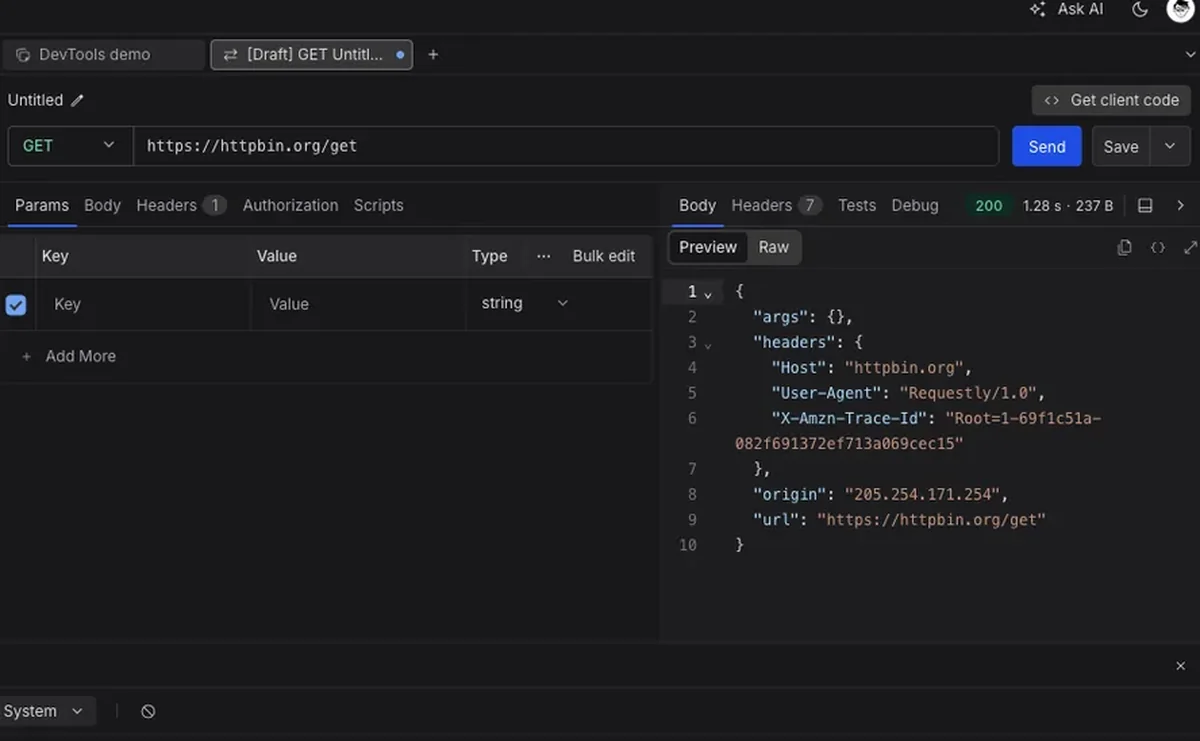1200x741 pixels.
Task: Open the System dropdown selector
Action: tap(46, 711)
